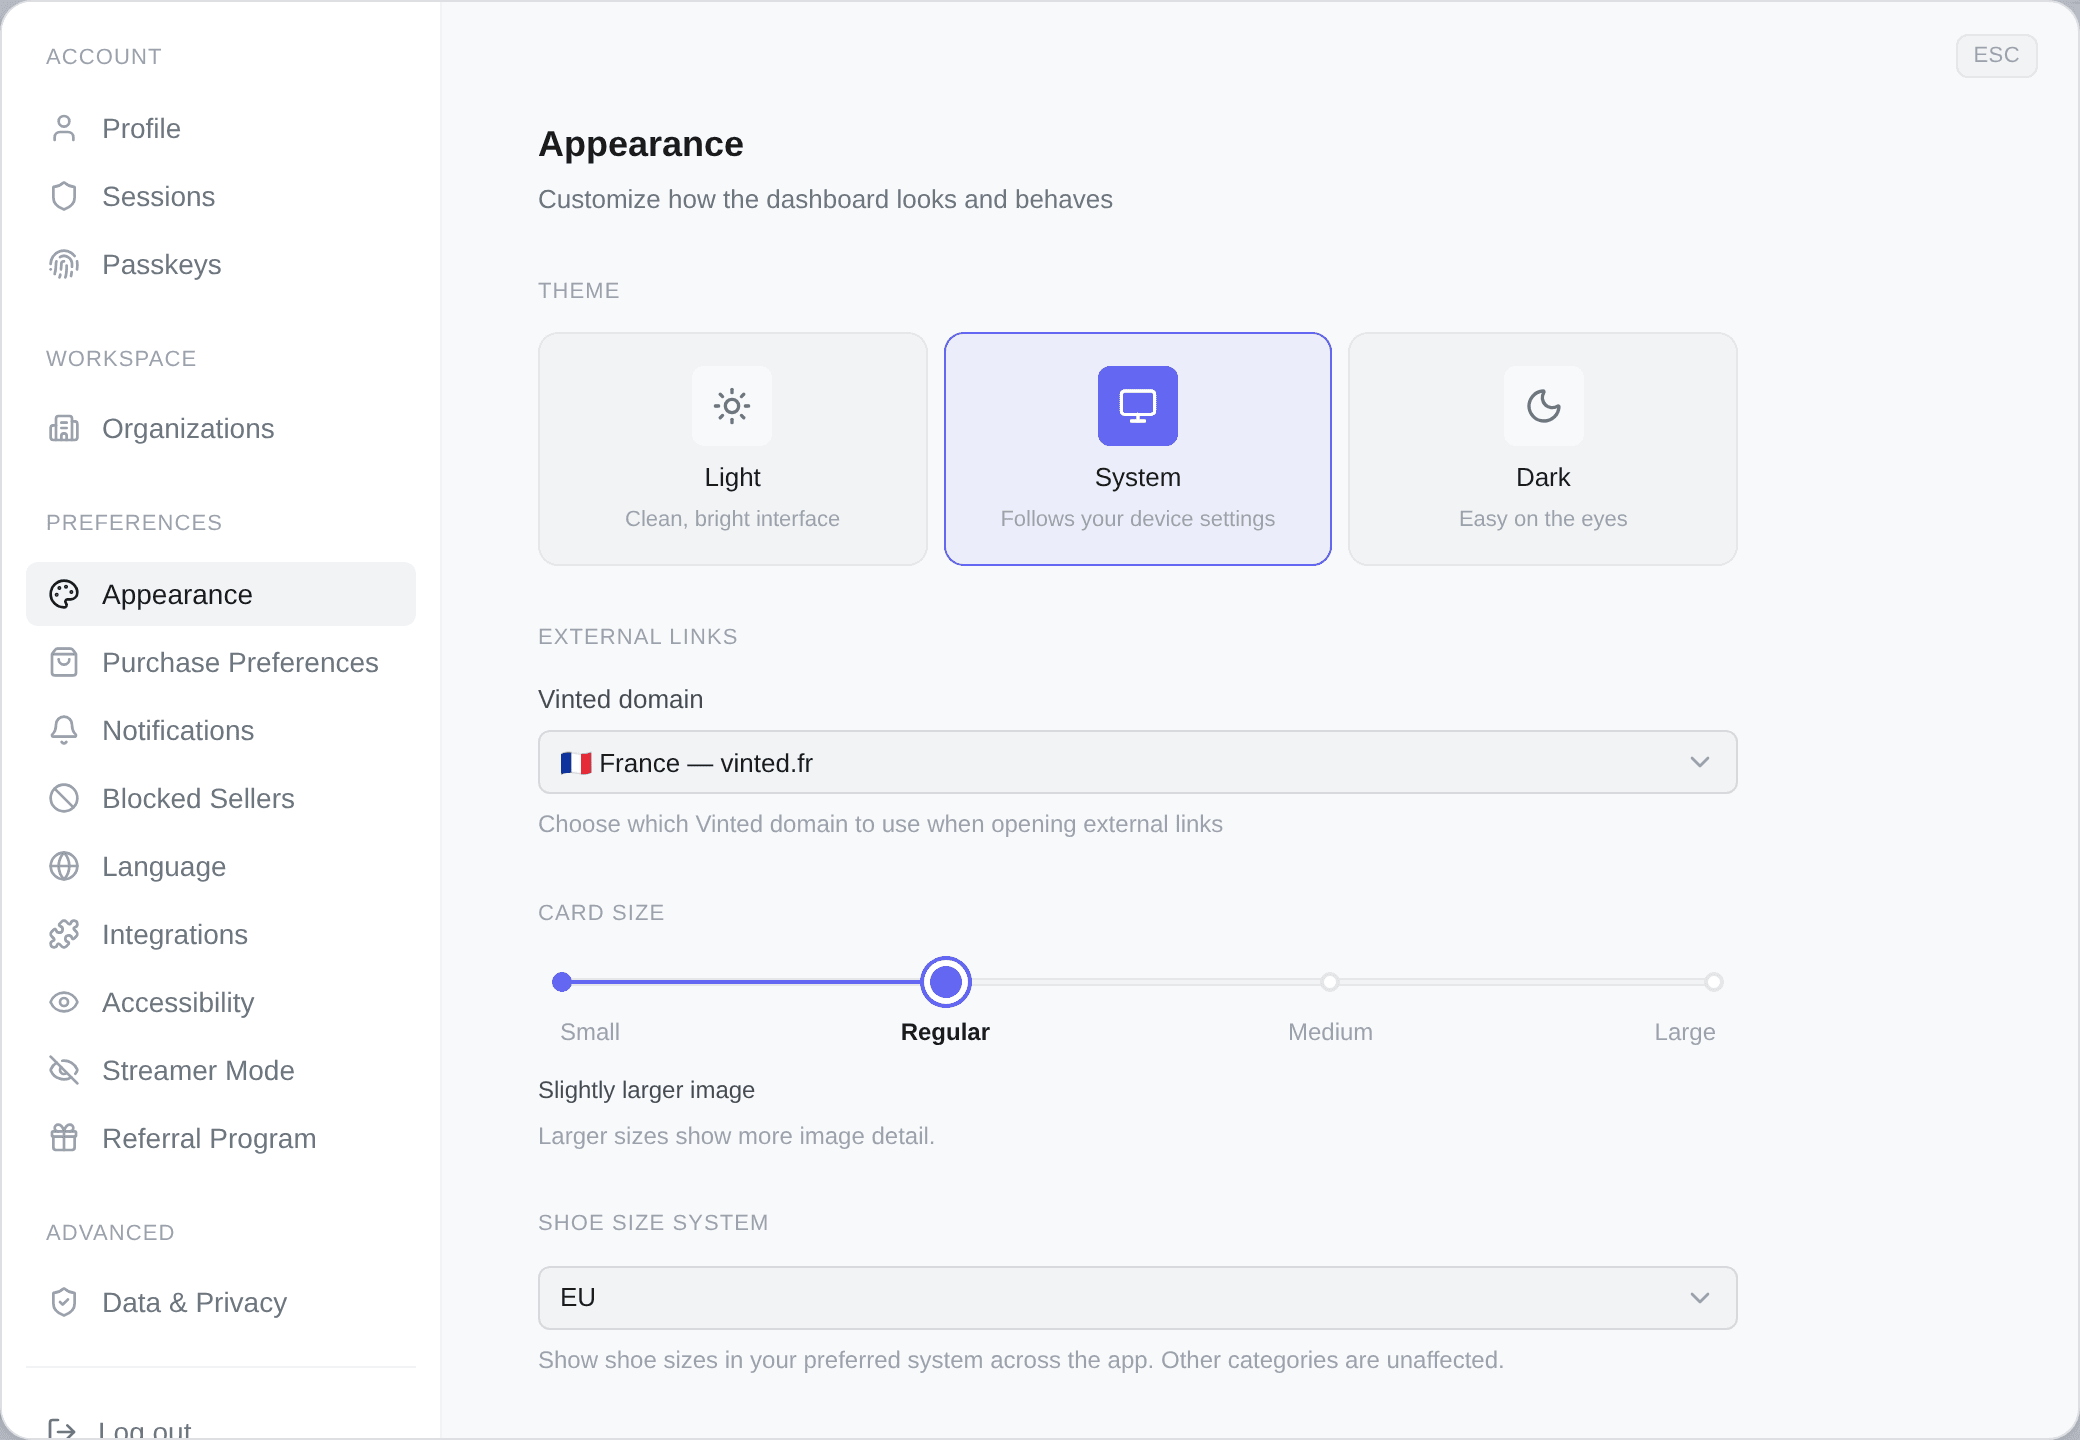Screen dimensions: 2080x1440
Task: Click the moon icon in Dark theme
Action: (x=1544, y=406)
